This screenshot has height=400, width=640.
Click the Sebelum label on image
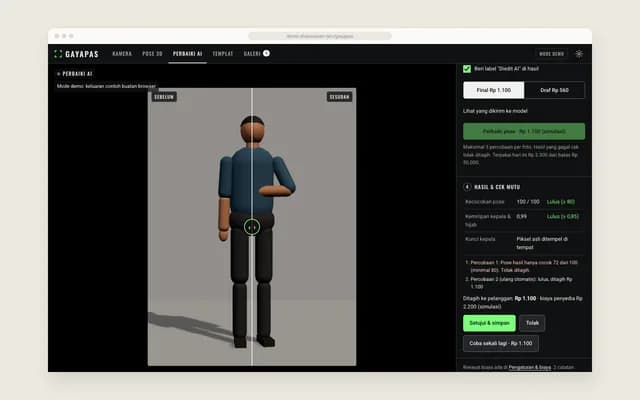point(164,97)
